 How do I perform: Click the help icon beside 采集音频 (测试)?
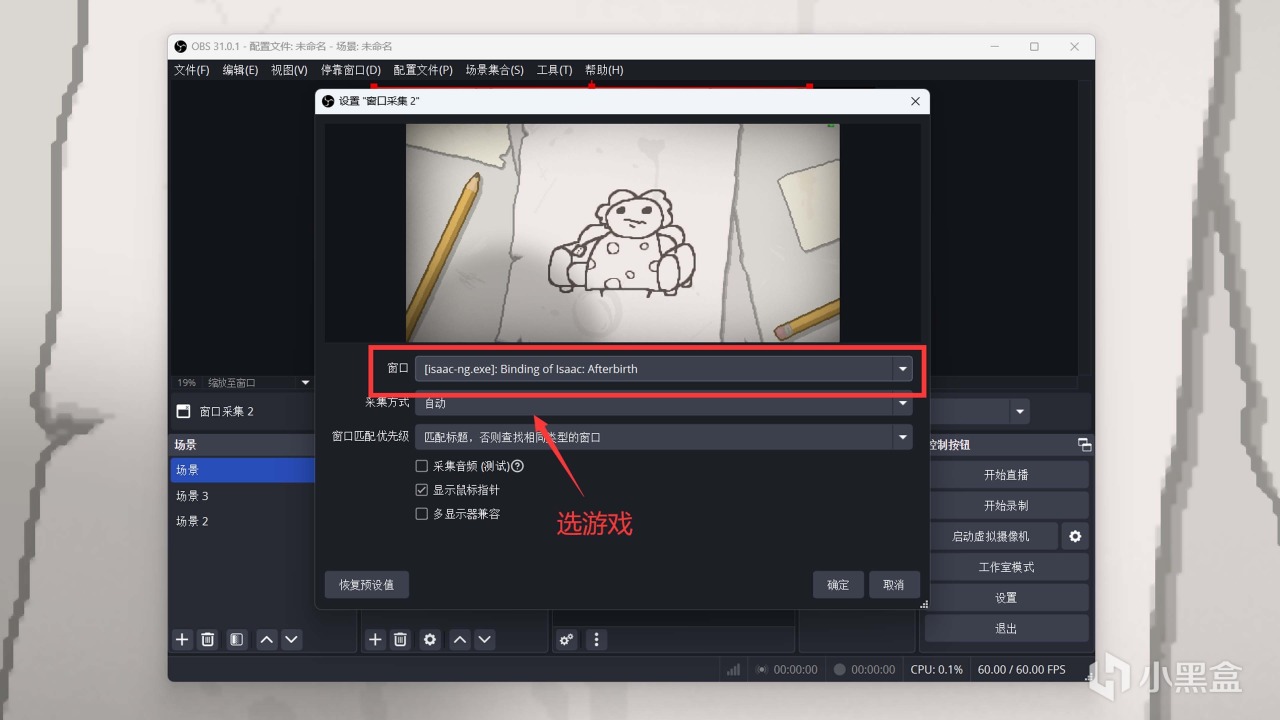click(x=517, y=466)
